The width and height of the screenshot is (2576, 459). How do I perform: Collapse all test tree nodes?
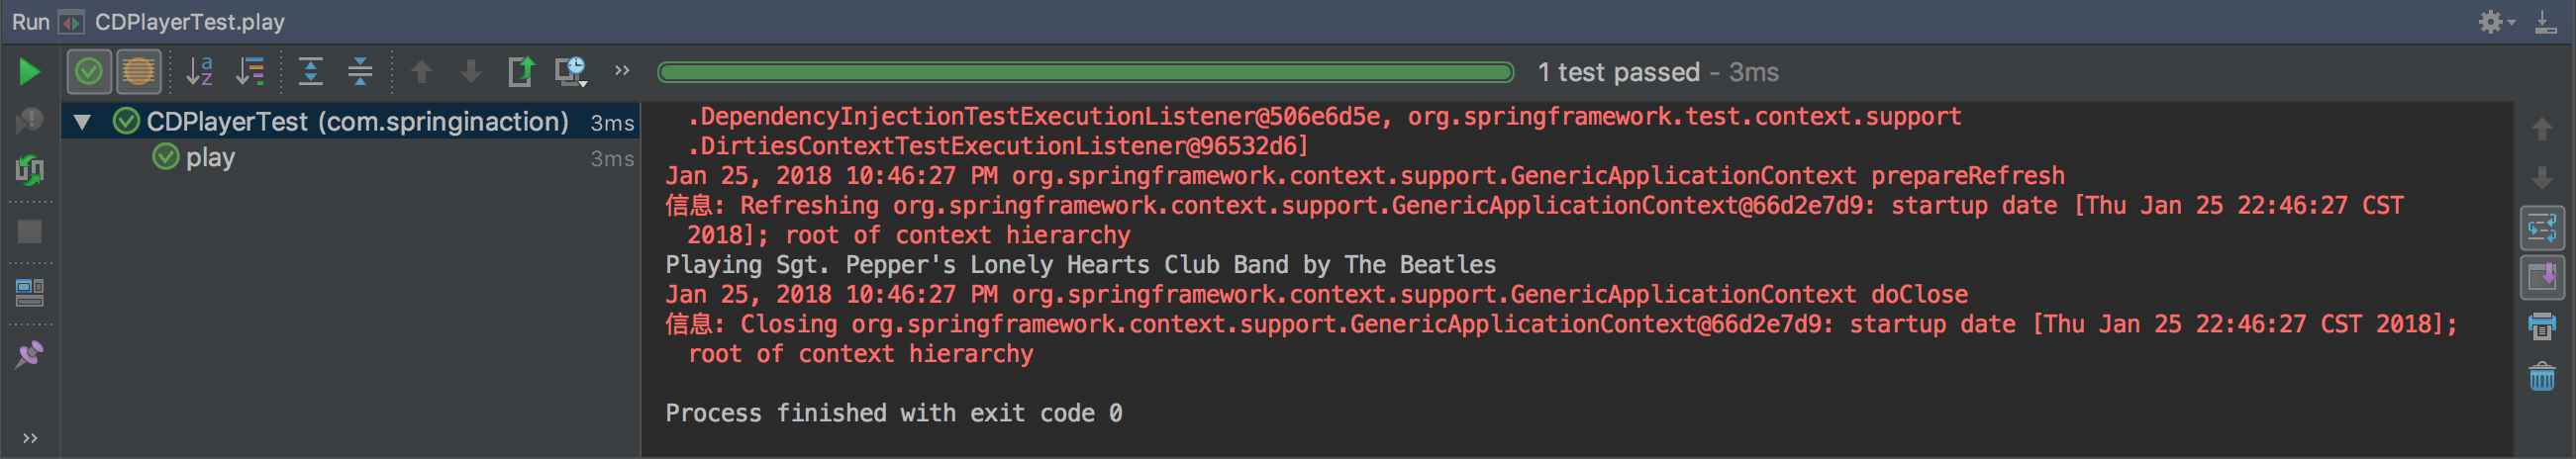click(x=360, y=72)
